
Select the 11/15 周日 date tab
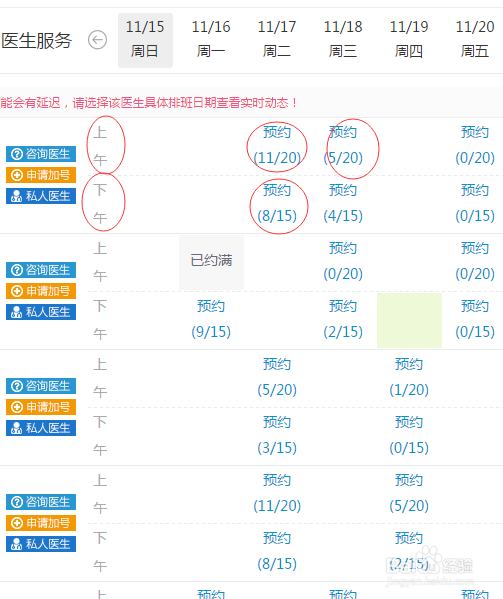pyautogui.click(x=145, y=40)
